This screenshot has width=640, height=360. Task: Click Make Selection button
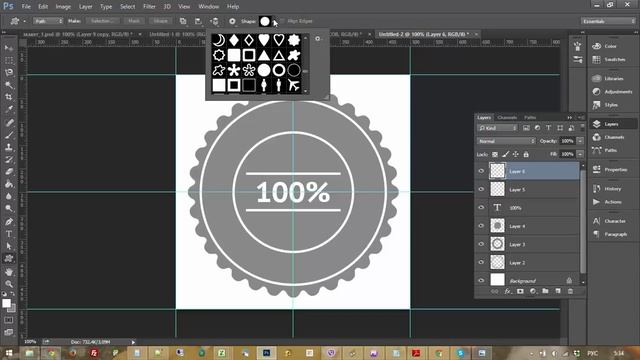pyautogui.click(x=102, y=21)
